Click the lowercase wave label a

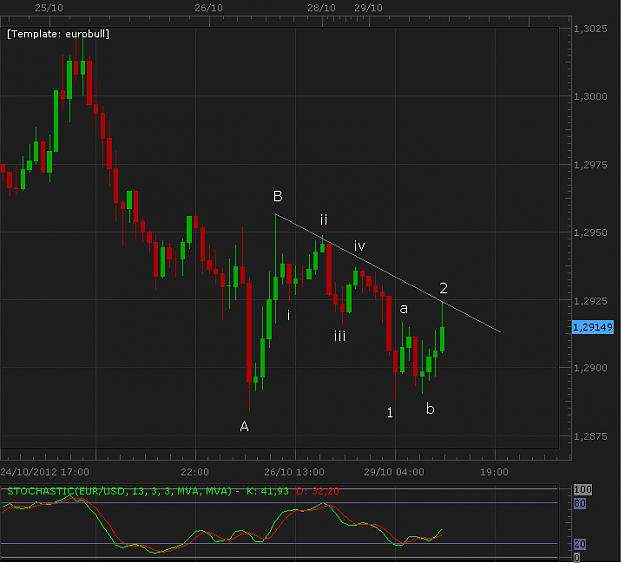pos(404,309)
